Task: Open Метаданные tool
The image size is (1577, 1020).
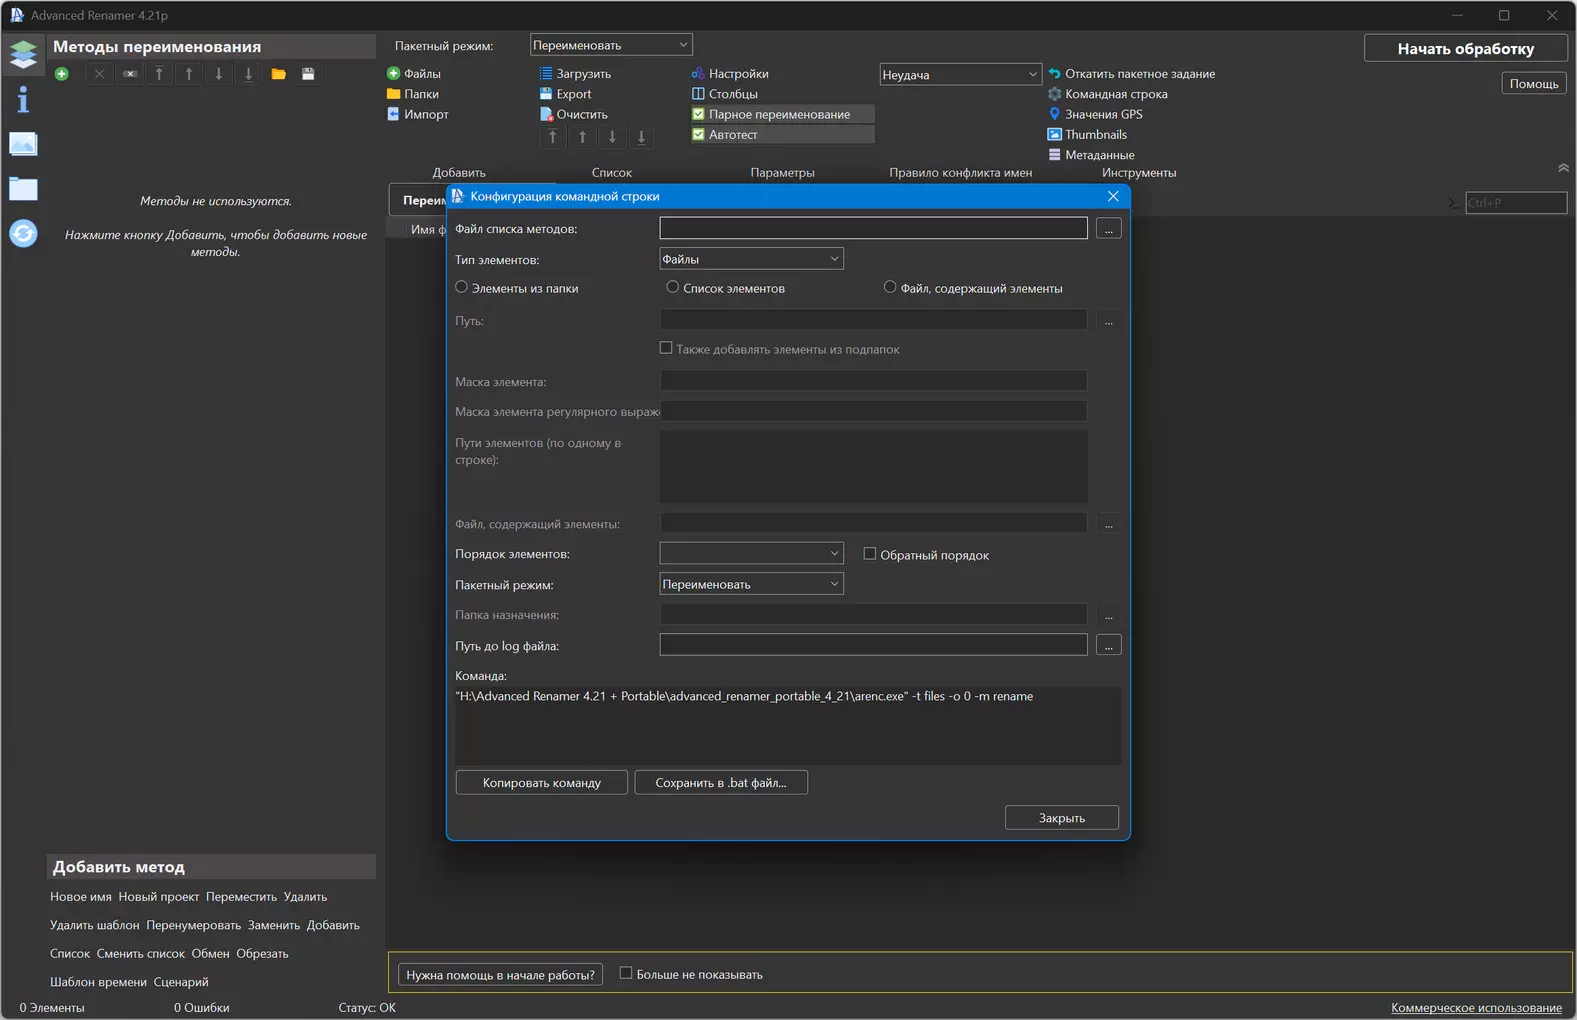Action: pyautogui.click(x=1091, y=155)
